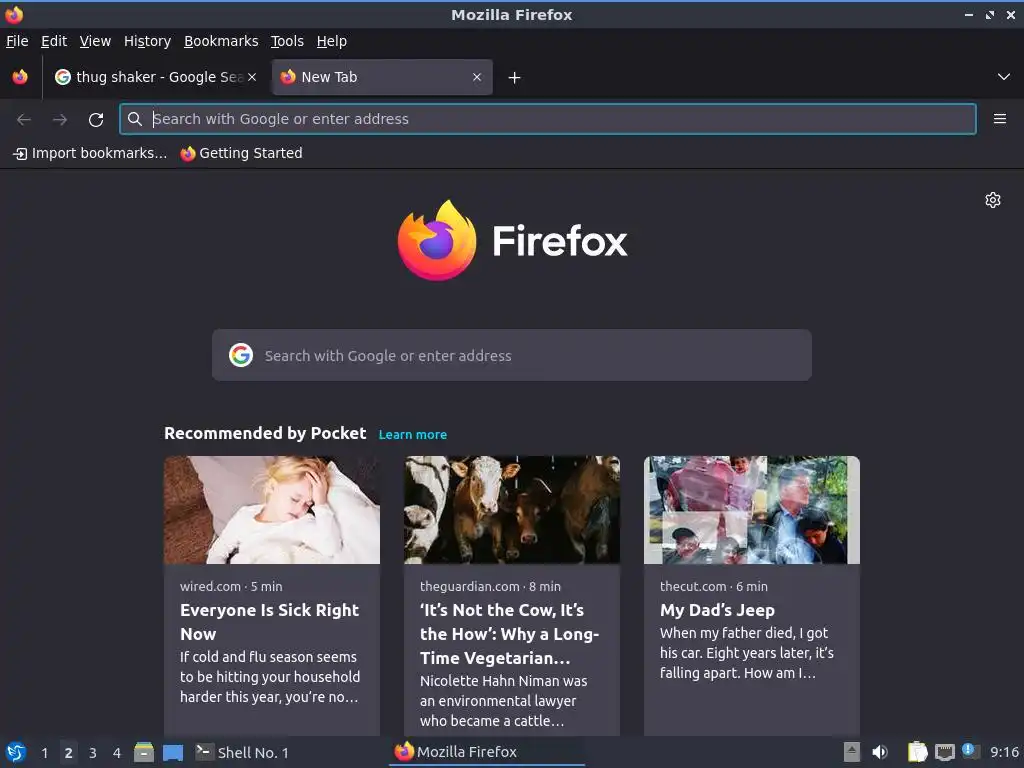Click the center page search box

tap(511, 355)
